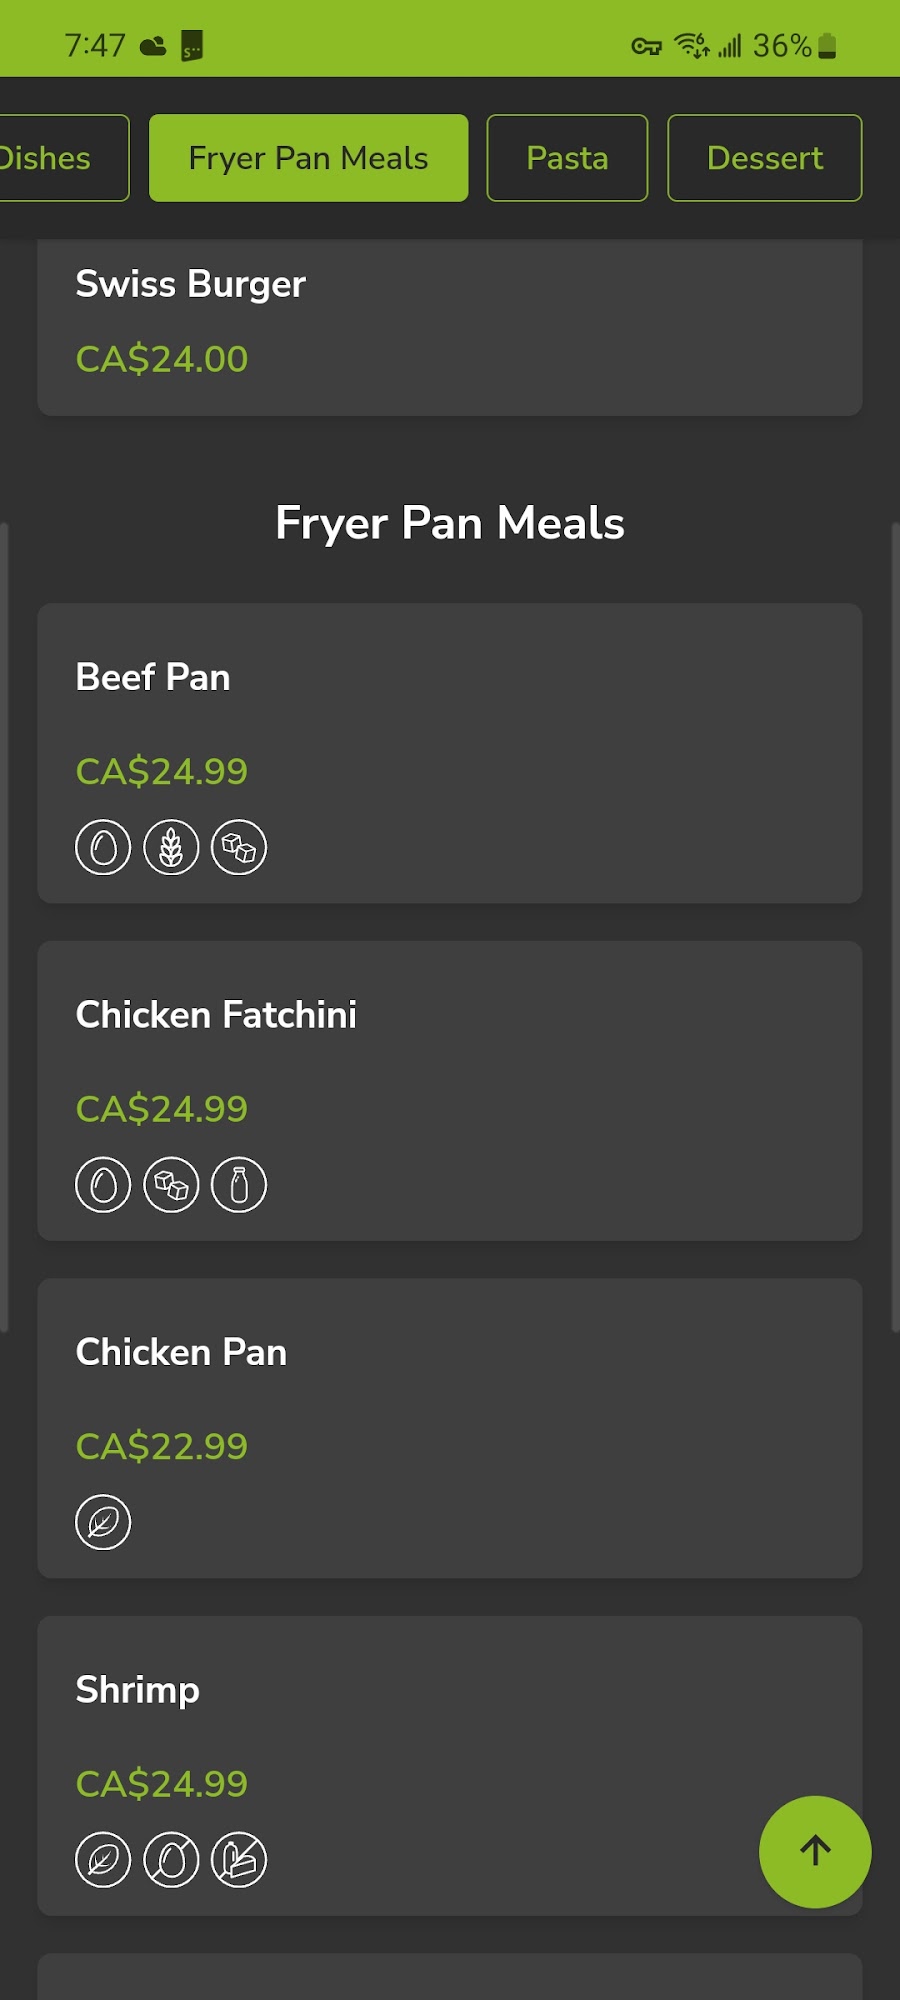This screenshot has height=2000, width=900.
Task: Switch to the Pasta tab
Action: tap(566, 157)
